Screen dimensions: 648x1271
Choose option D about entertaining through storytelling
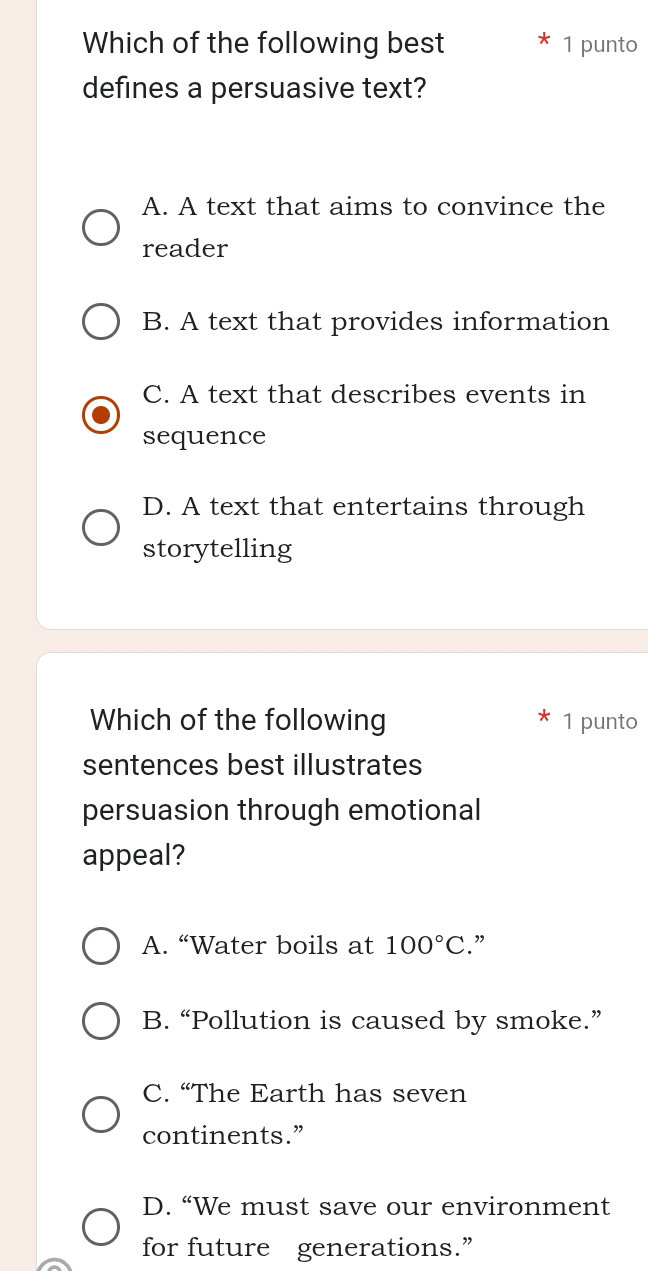click(x=101, y=527)
